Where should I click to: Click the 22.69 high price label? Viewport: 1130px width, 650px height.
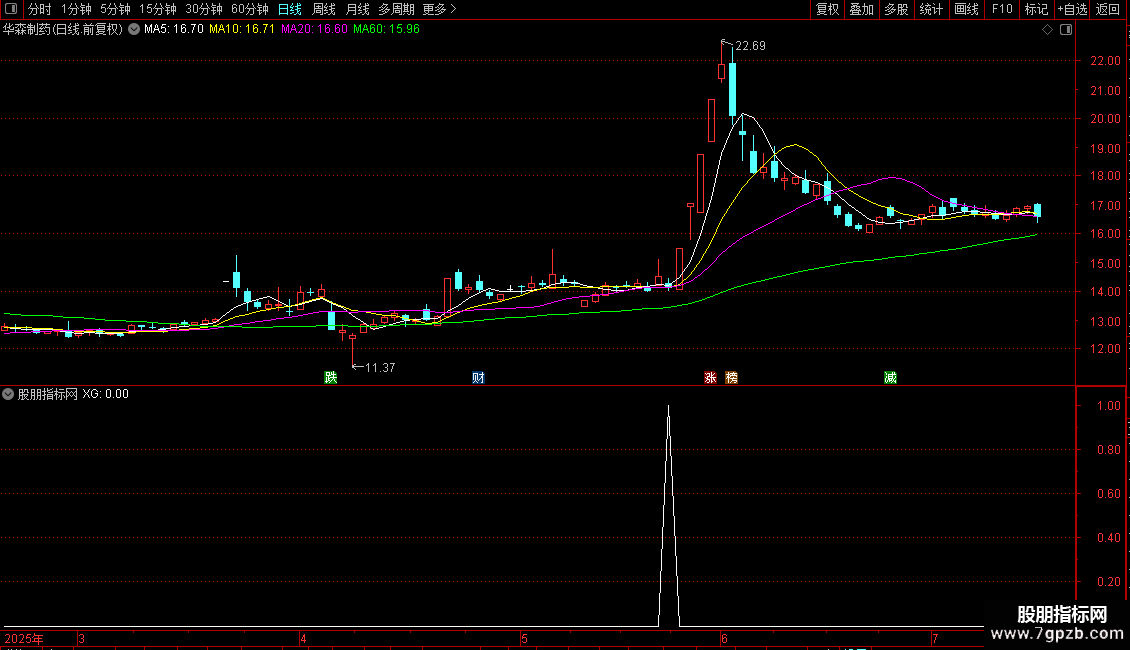(750, 46)
